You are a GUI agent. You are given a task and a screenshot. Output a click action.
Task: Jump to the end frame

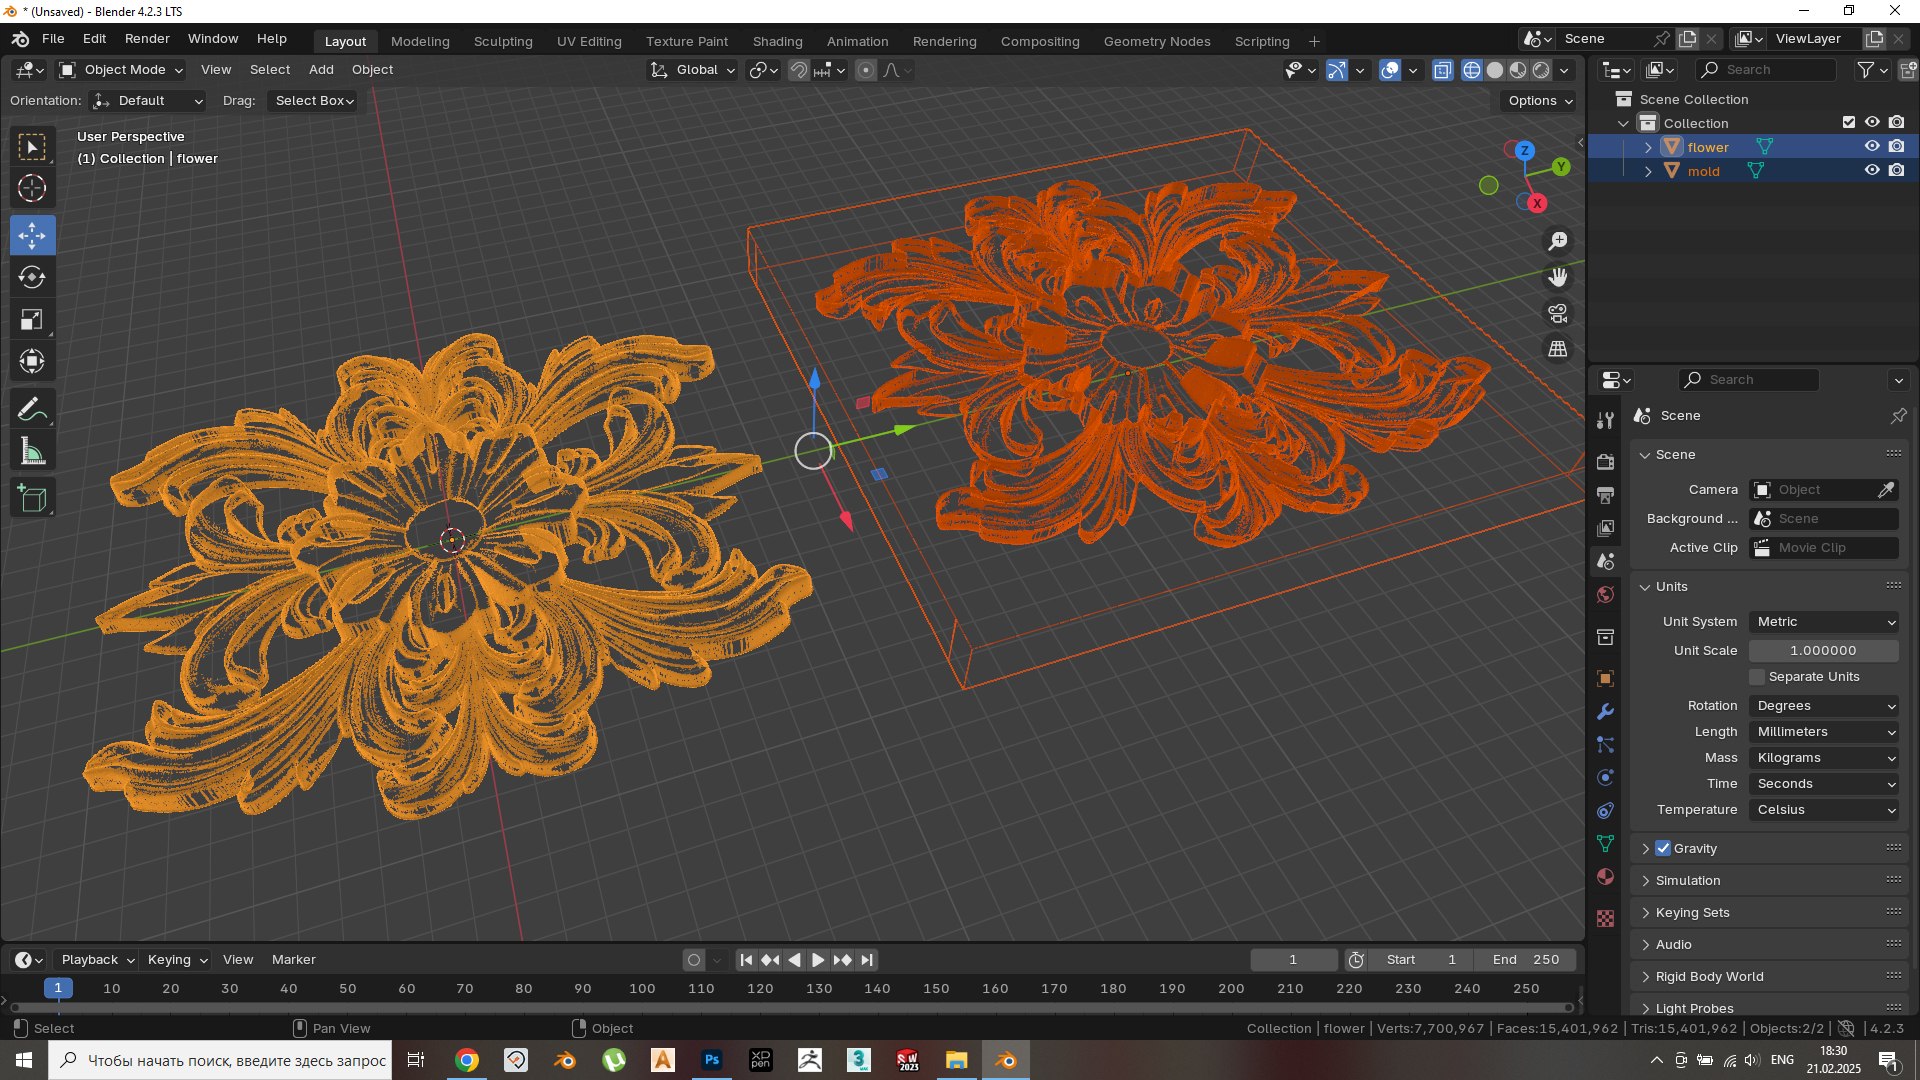point(867,960)
